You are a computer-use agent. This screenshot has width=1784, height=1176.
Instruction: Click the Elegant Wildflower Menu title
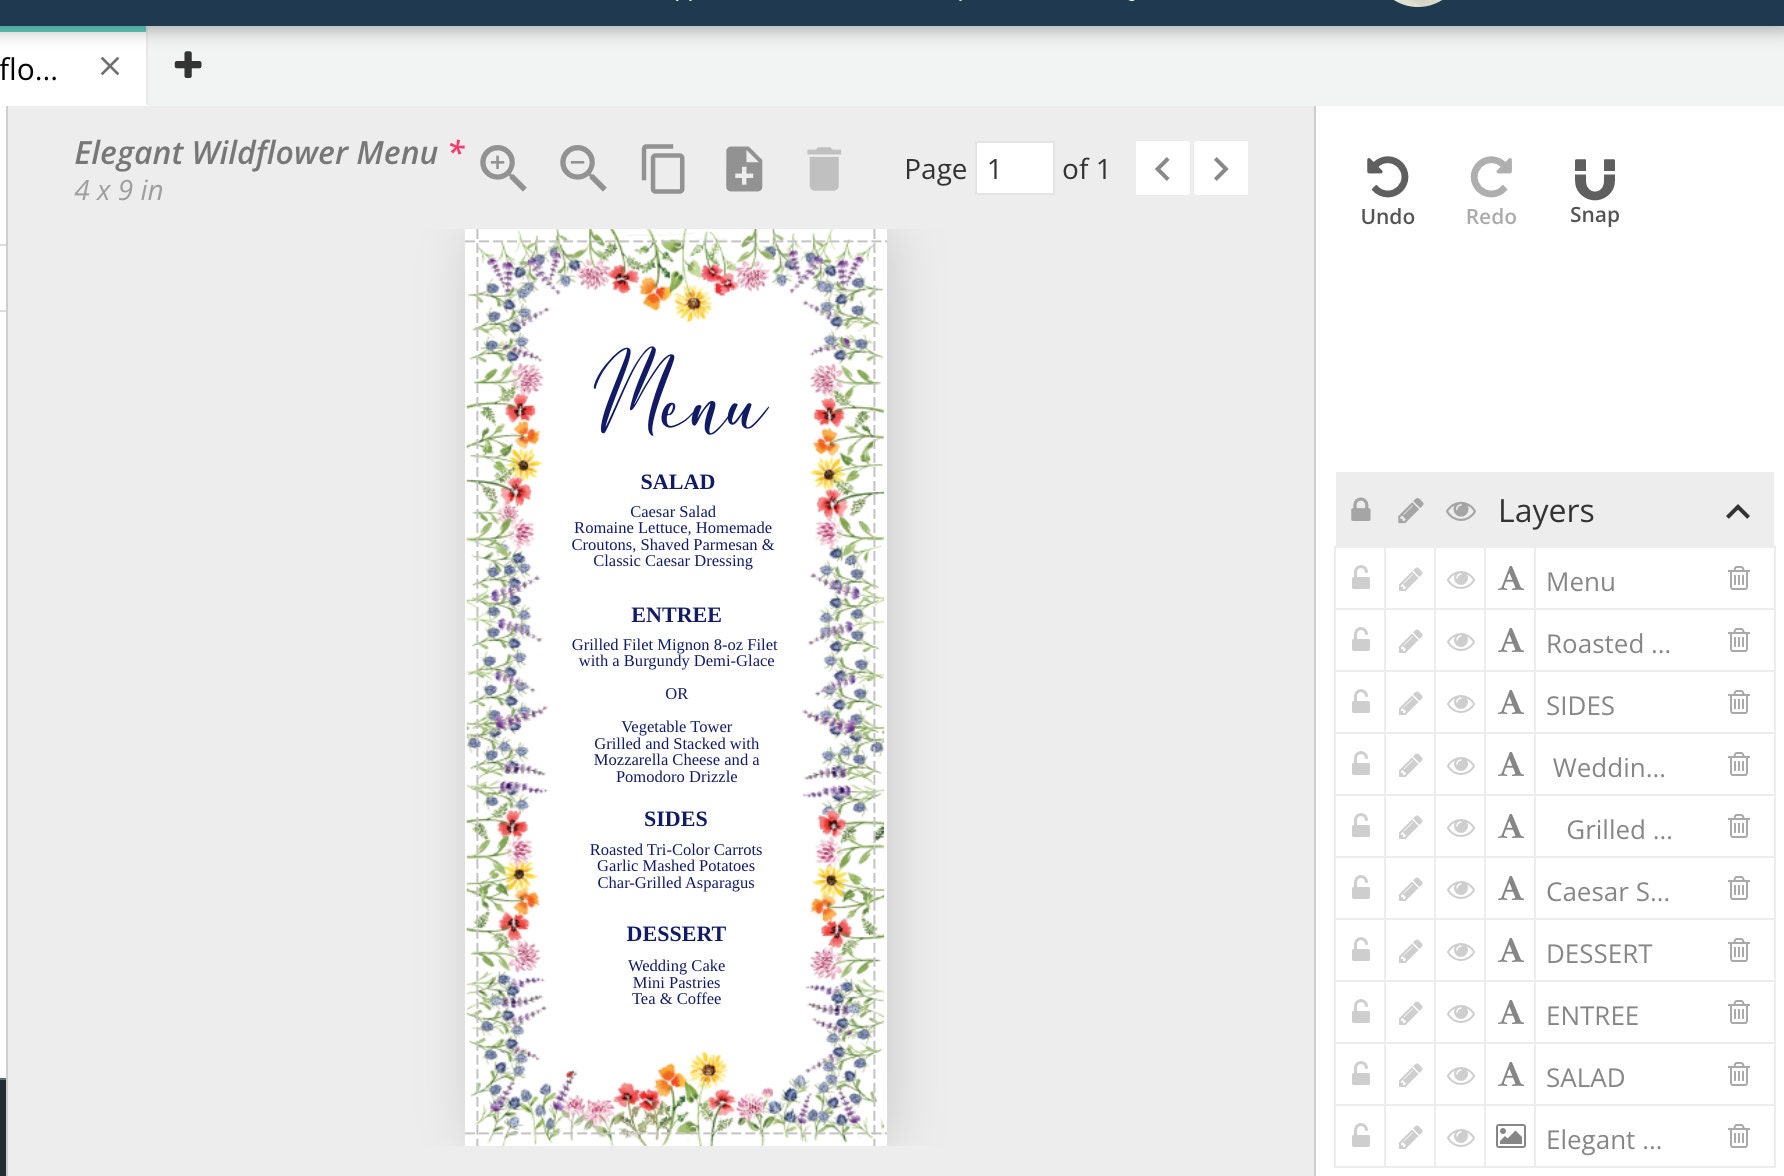coord(258,152)
